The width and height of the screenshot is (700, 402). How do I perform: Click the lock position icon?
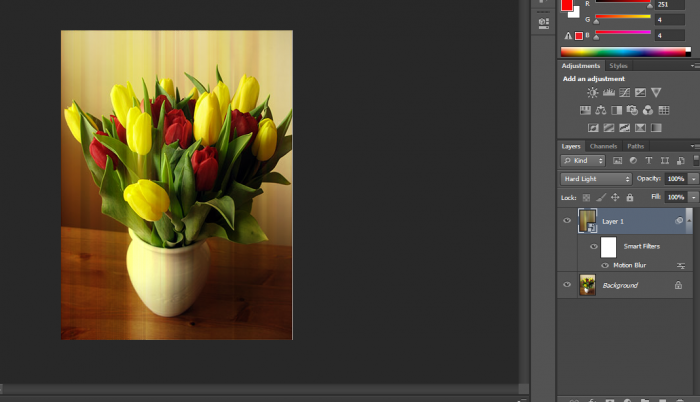tap(615, 198)
